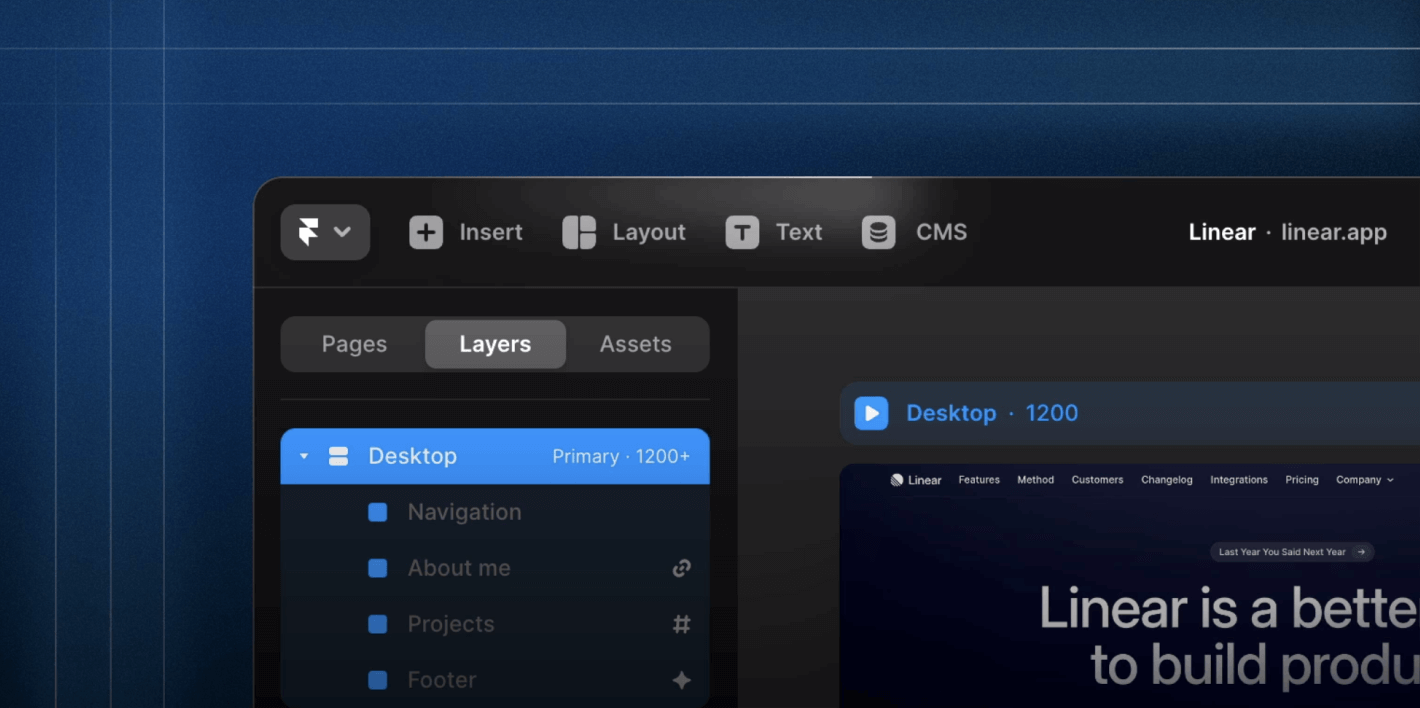
Task: Click Method in preview navigation
Action: (x=1036, y=480)
